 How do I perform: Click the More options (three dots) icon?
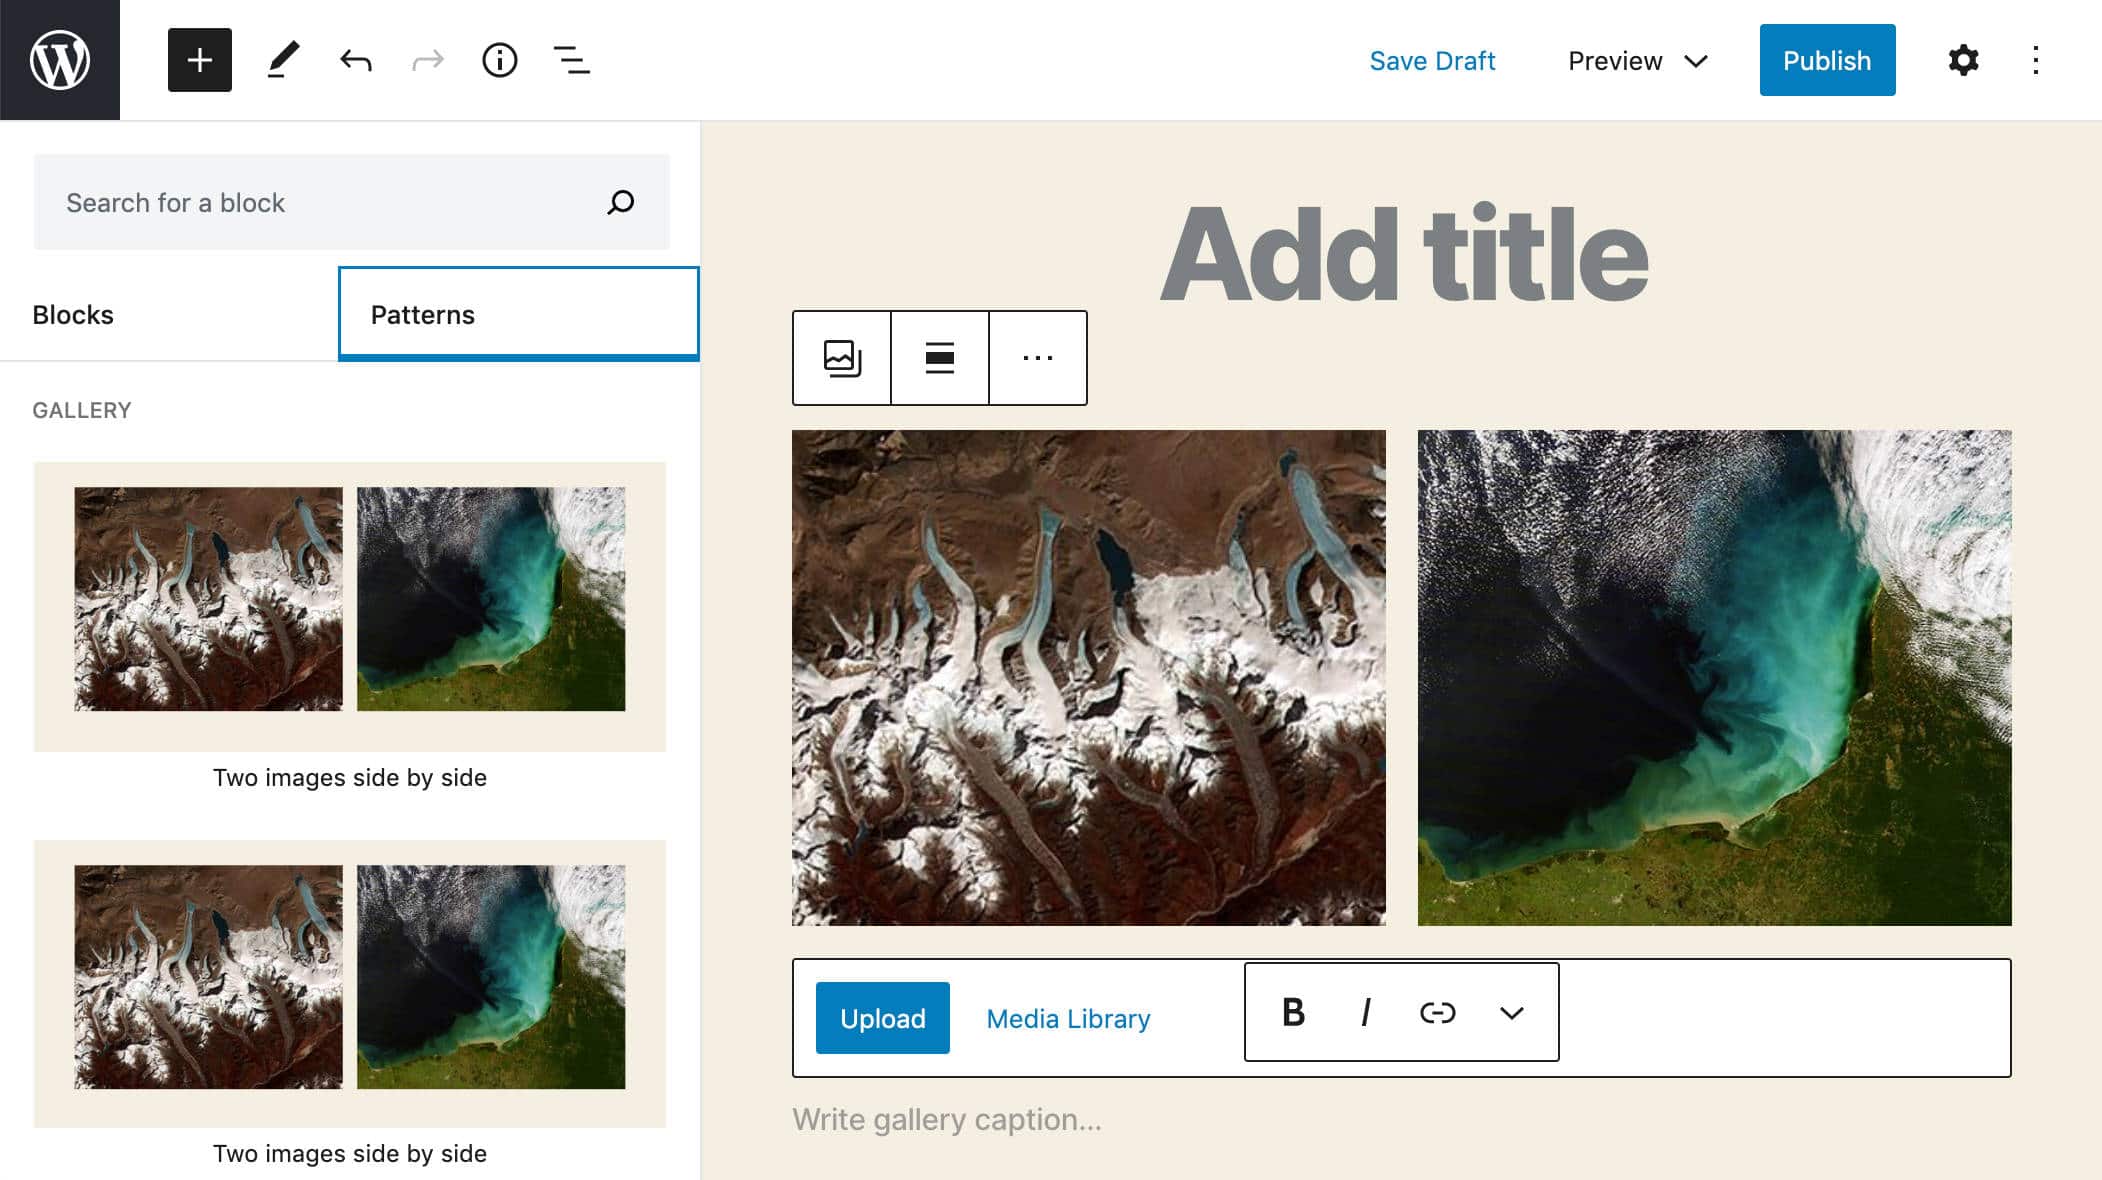(x=1038, y=357)
